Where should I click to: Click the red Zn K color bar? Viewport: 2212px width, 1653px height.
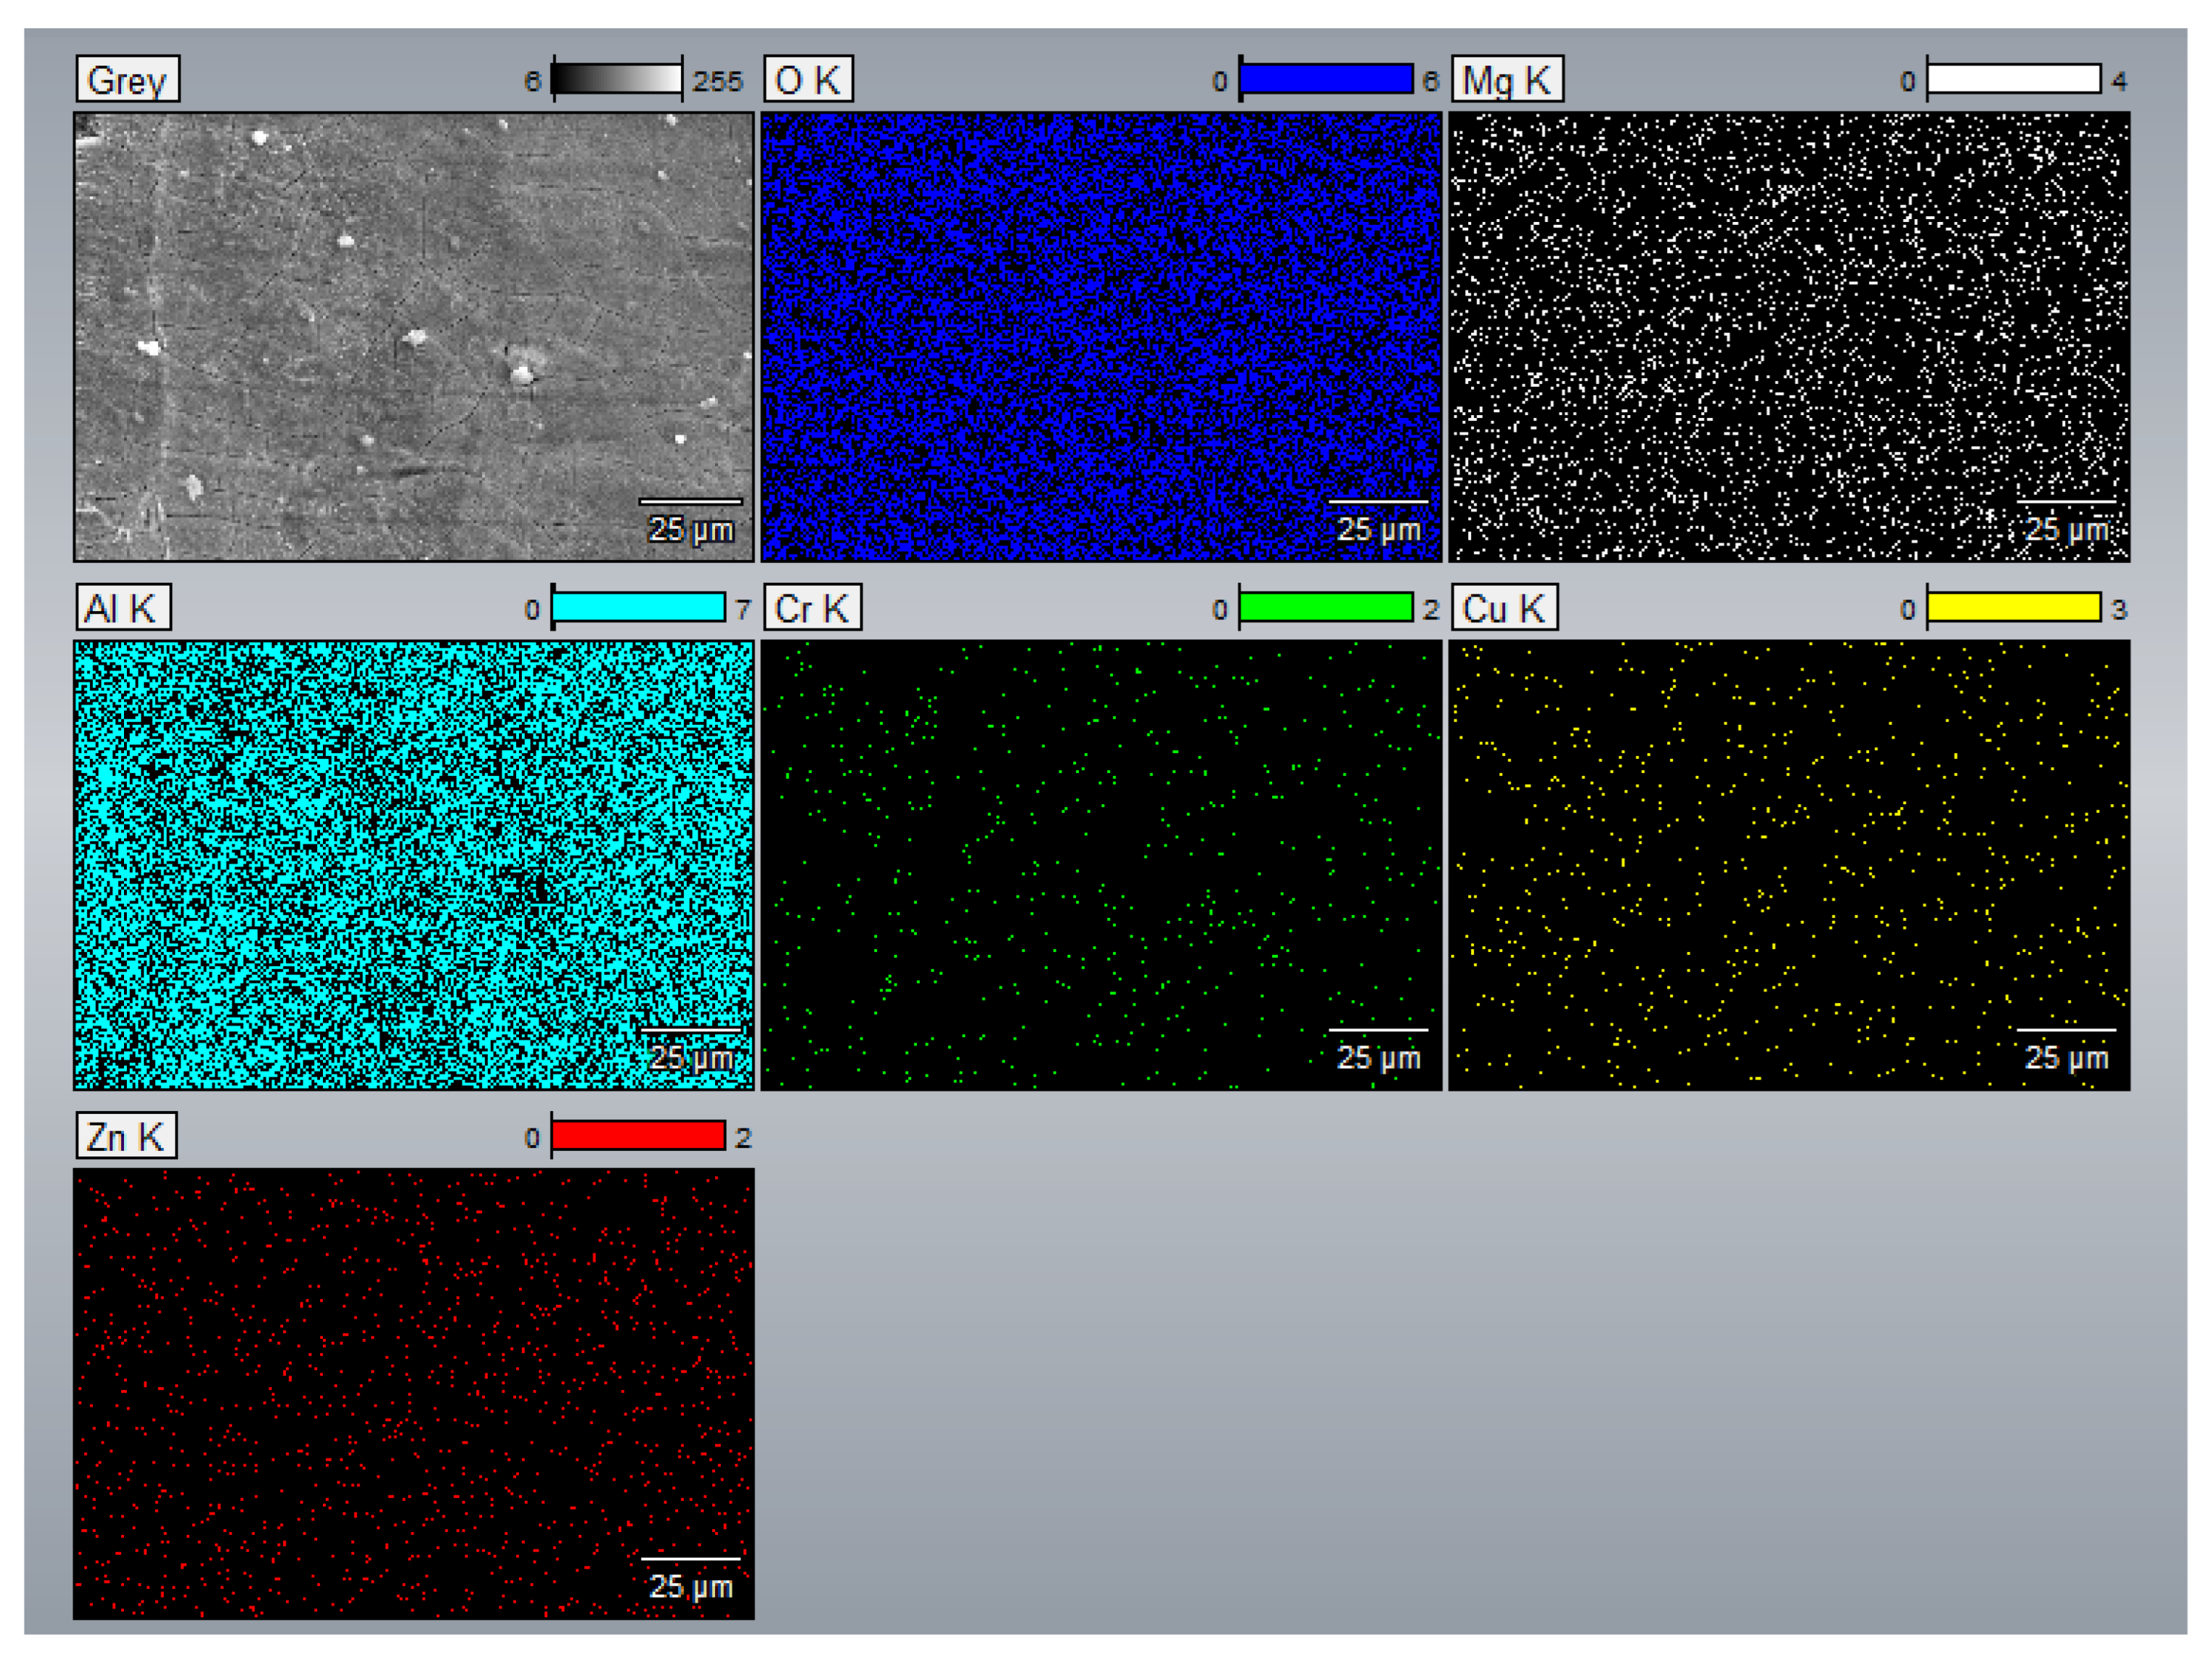click(638, 1136)
